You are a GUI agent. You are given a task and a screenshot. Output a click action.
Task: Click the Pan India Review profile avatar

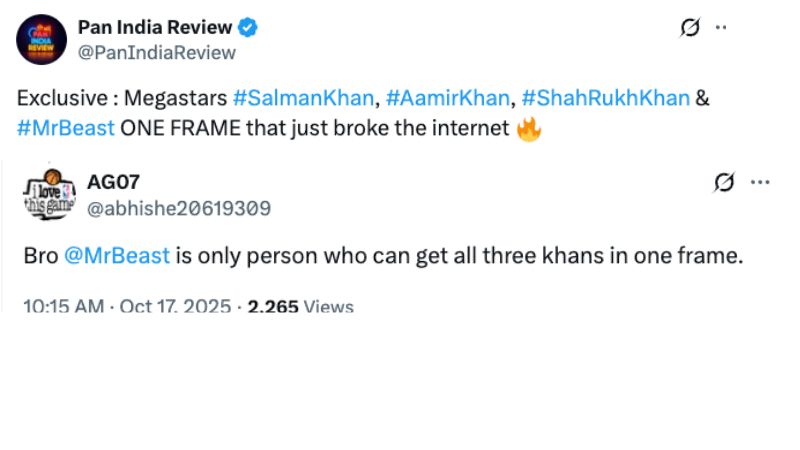42,40
